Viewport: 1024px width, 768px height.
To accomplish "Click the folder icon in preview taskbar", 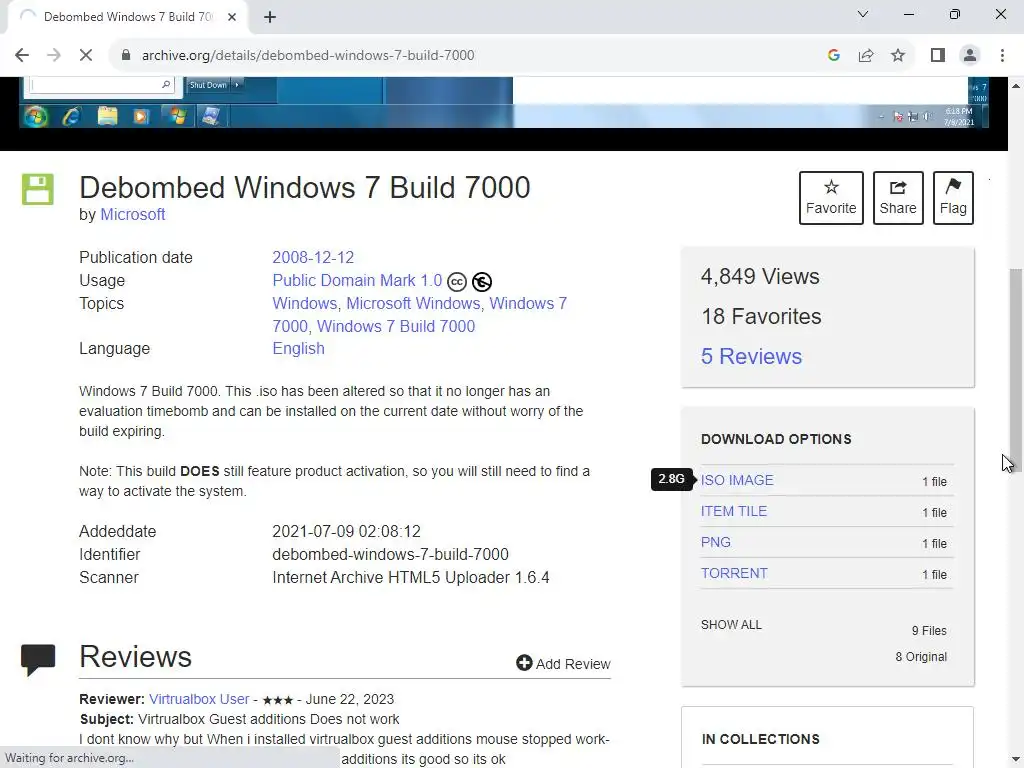I will click(x=107, y=116).
